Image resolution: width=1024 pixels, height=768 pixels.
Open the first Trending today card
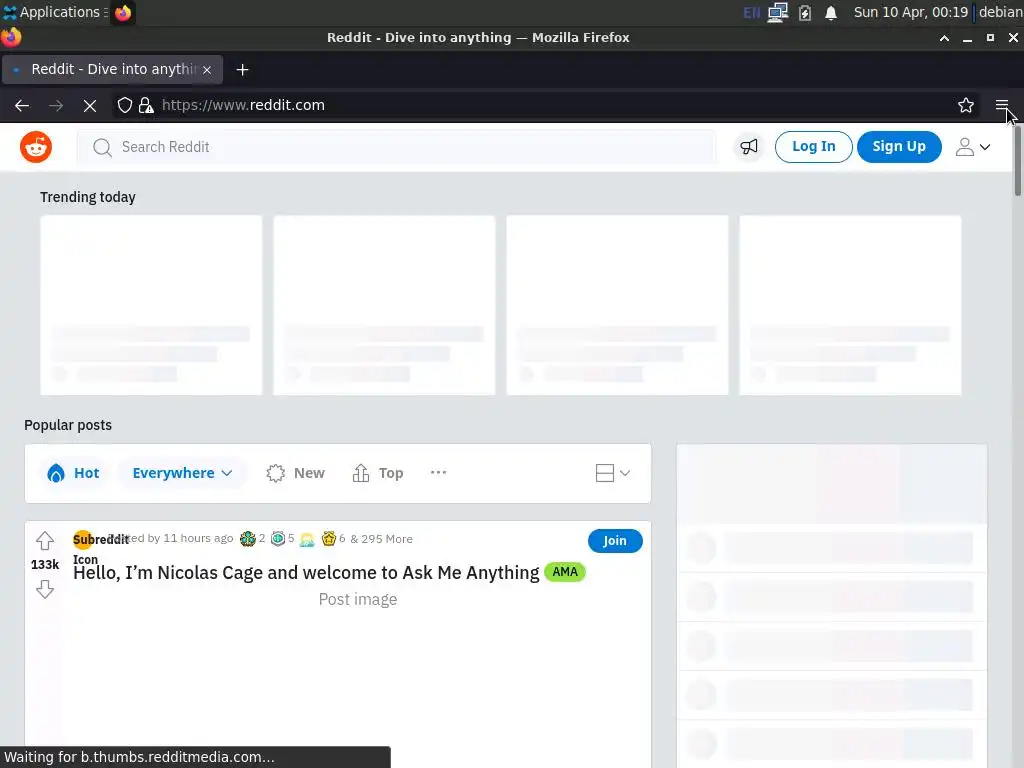click(x=152, y=305)
